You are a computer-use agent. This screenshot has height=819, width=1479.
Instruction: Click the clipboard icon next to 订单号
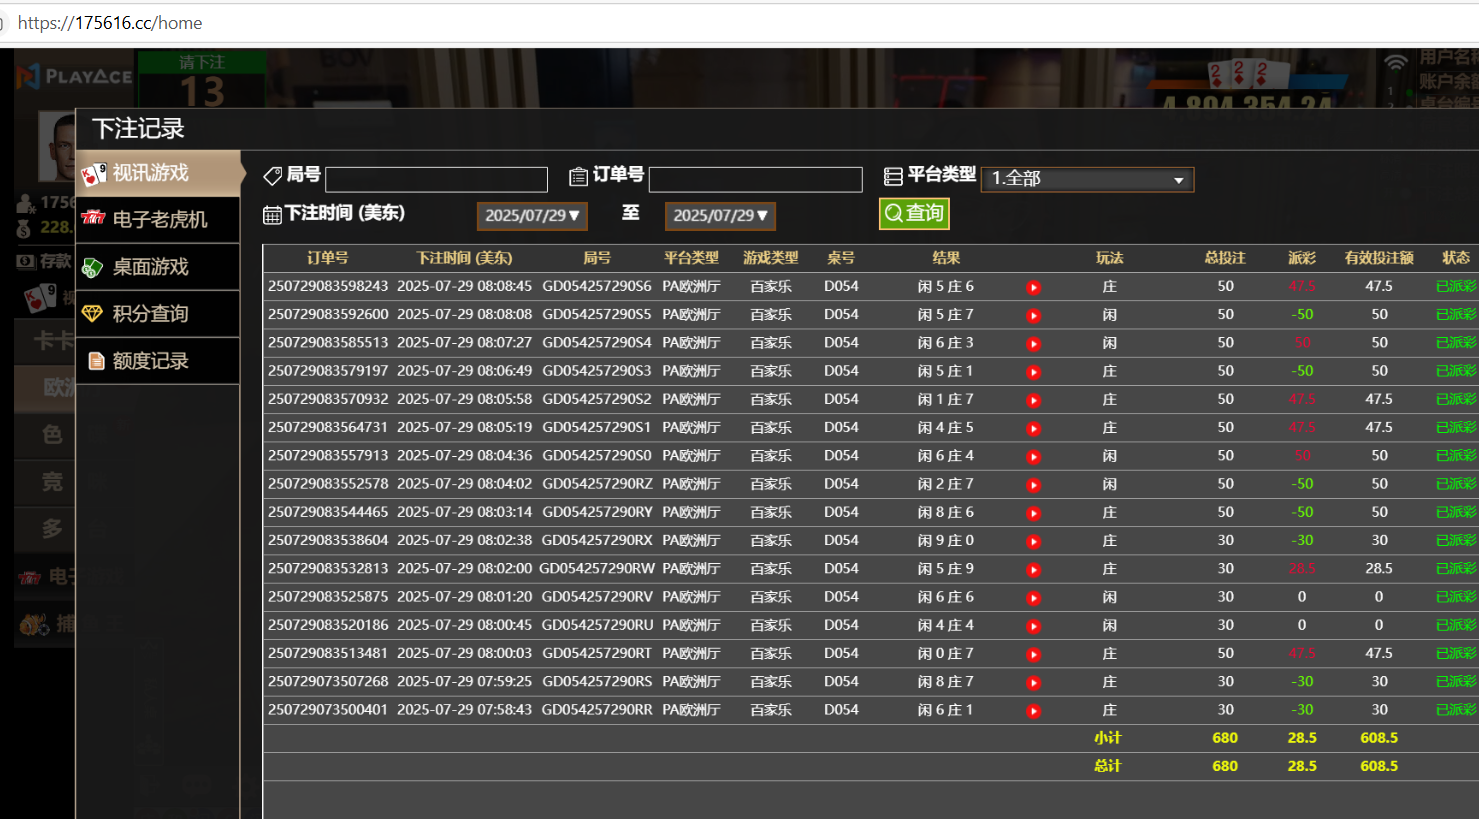[x=578, y=177]
